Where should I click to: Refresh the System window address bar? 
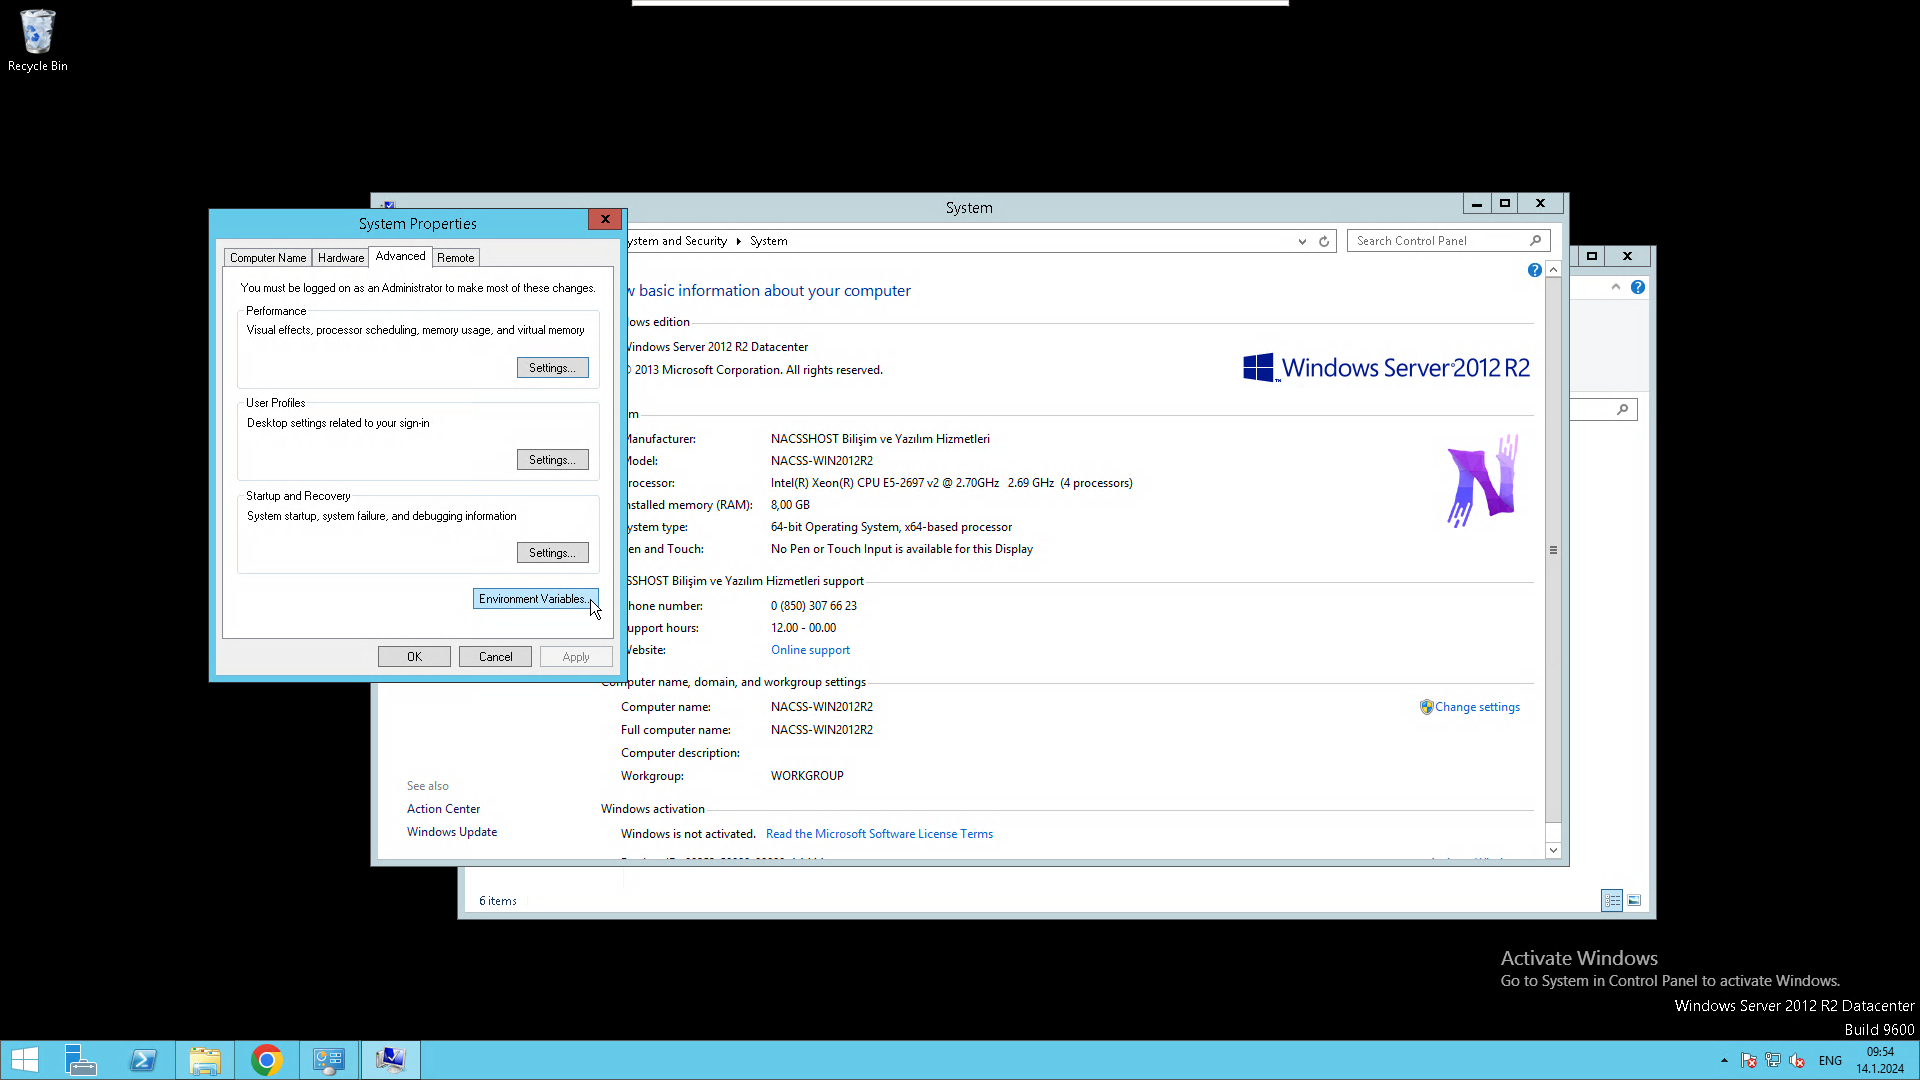click(1324, 241)
